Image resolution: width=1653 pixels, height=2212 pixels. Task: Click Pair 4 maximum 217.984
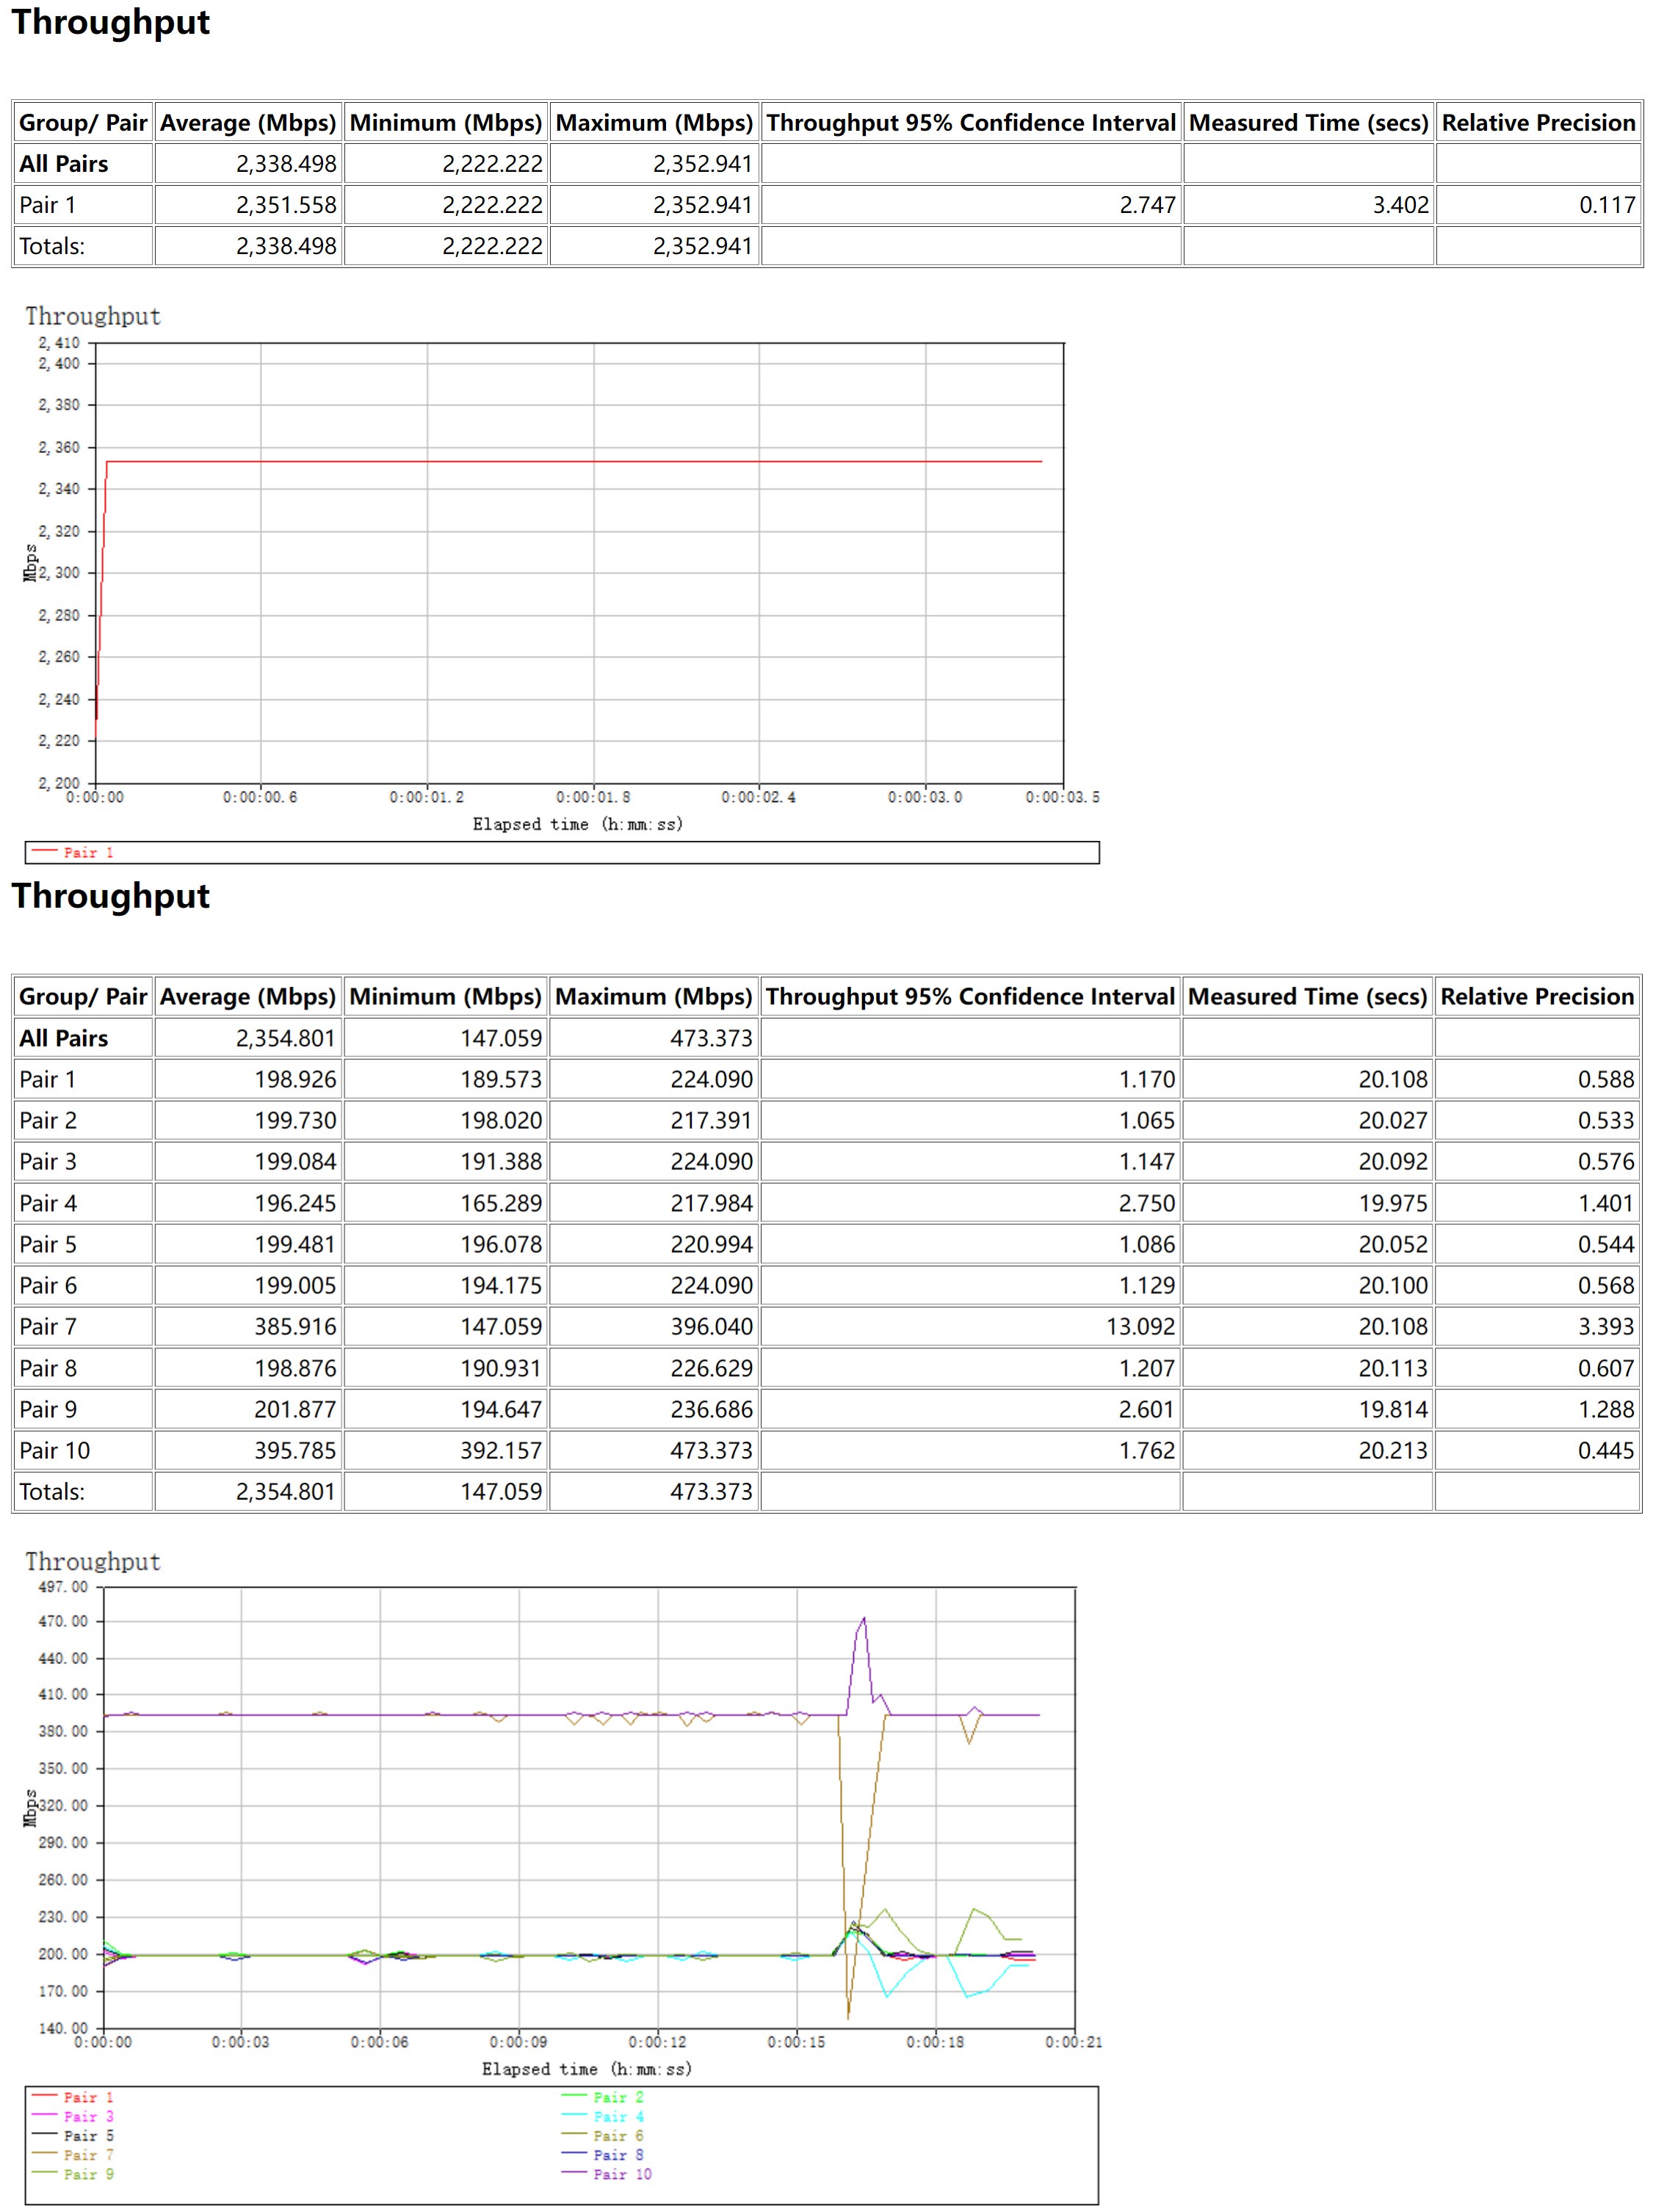pos(711,1203)
